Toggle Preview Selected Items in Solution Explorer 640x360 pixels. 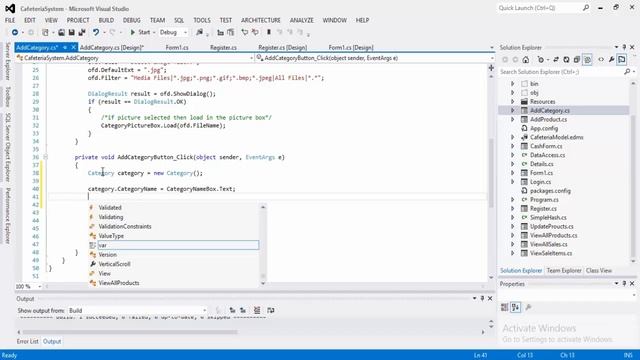tap(622, 60)
